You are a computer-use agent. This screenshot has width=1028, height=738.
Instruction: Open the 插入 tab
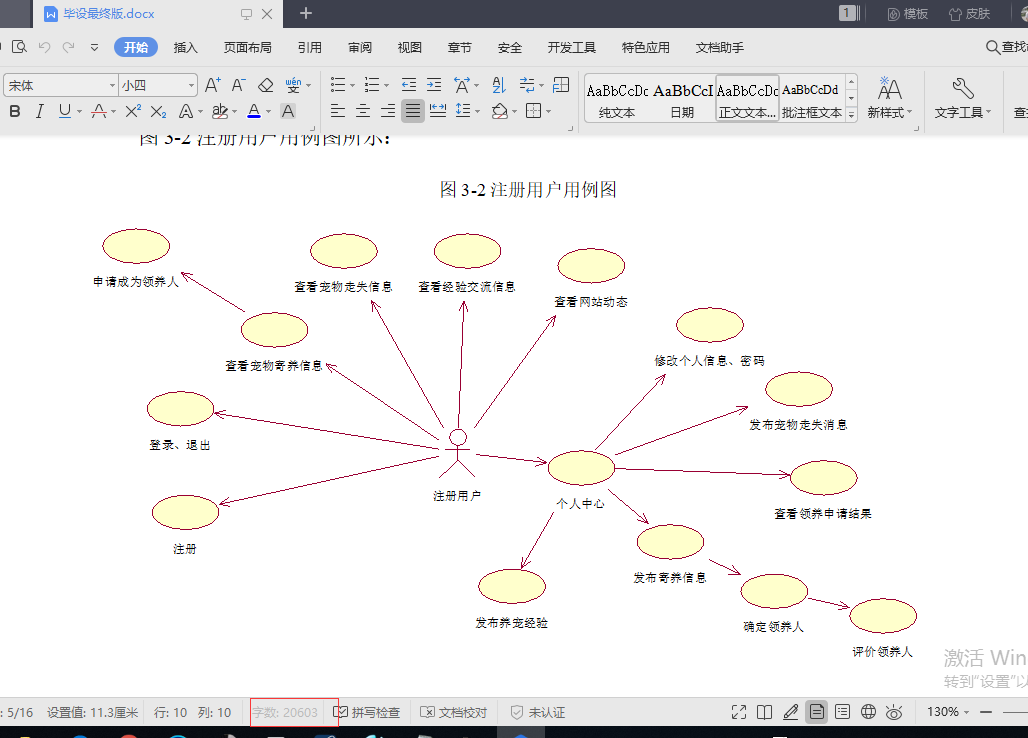[x=186, y=48]
